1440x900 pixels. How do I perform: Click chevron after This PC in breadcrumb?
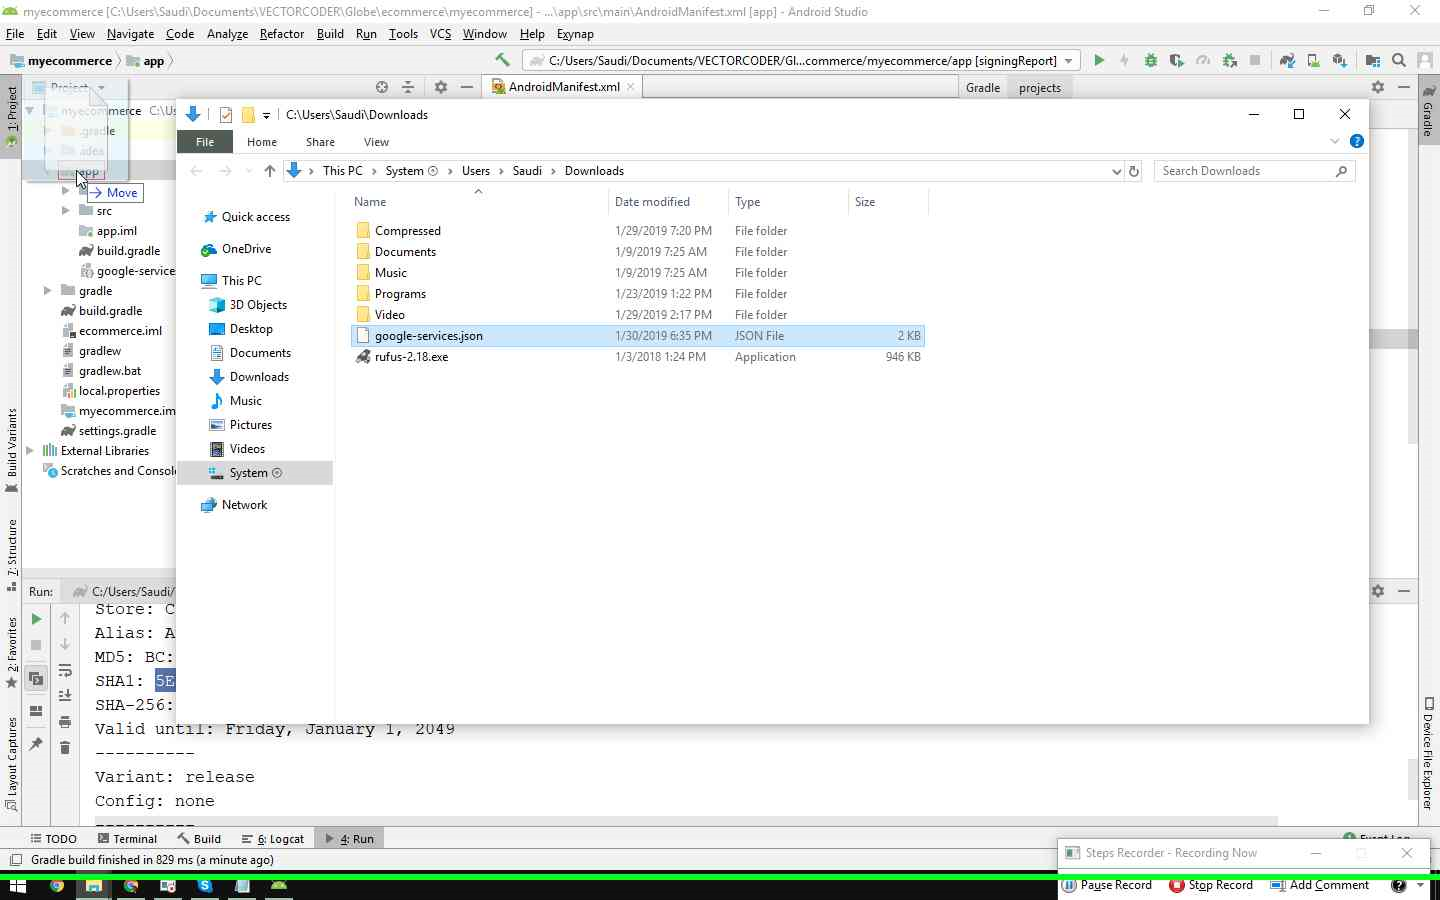pos(374,171)
